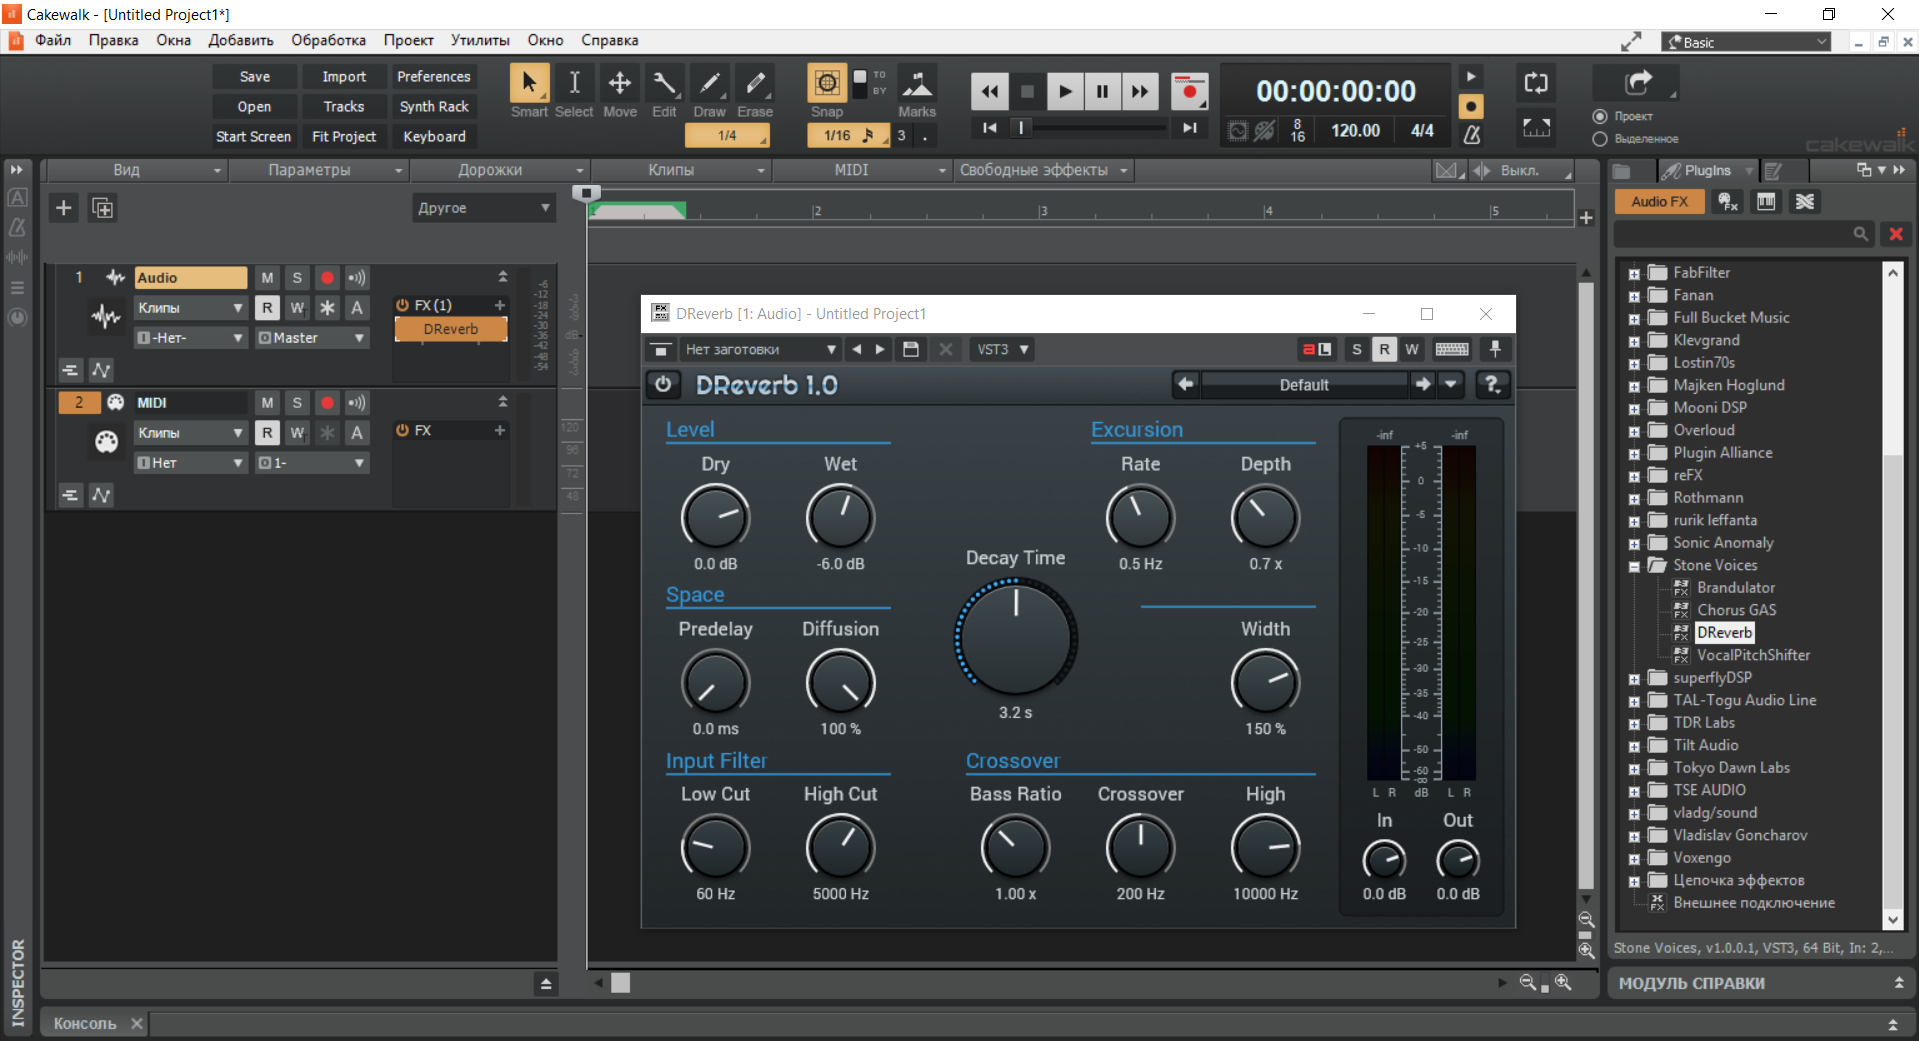This screenshot has width=1919, height=1041.
Task: Pin the DReverb plugin window
Action: [x=1495, y=349]
